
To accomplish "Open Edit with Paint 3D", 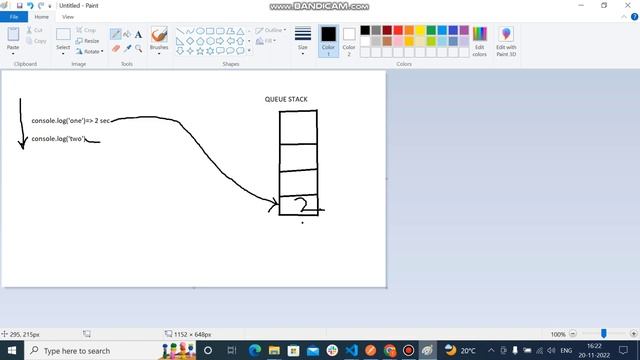I will 506,41.
